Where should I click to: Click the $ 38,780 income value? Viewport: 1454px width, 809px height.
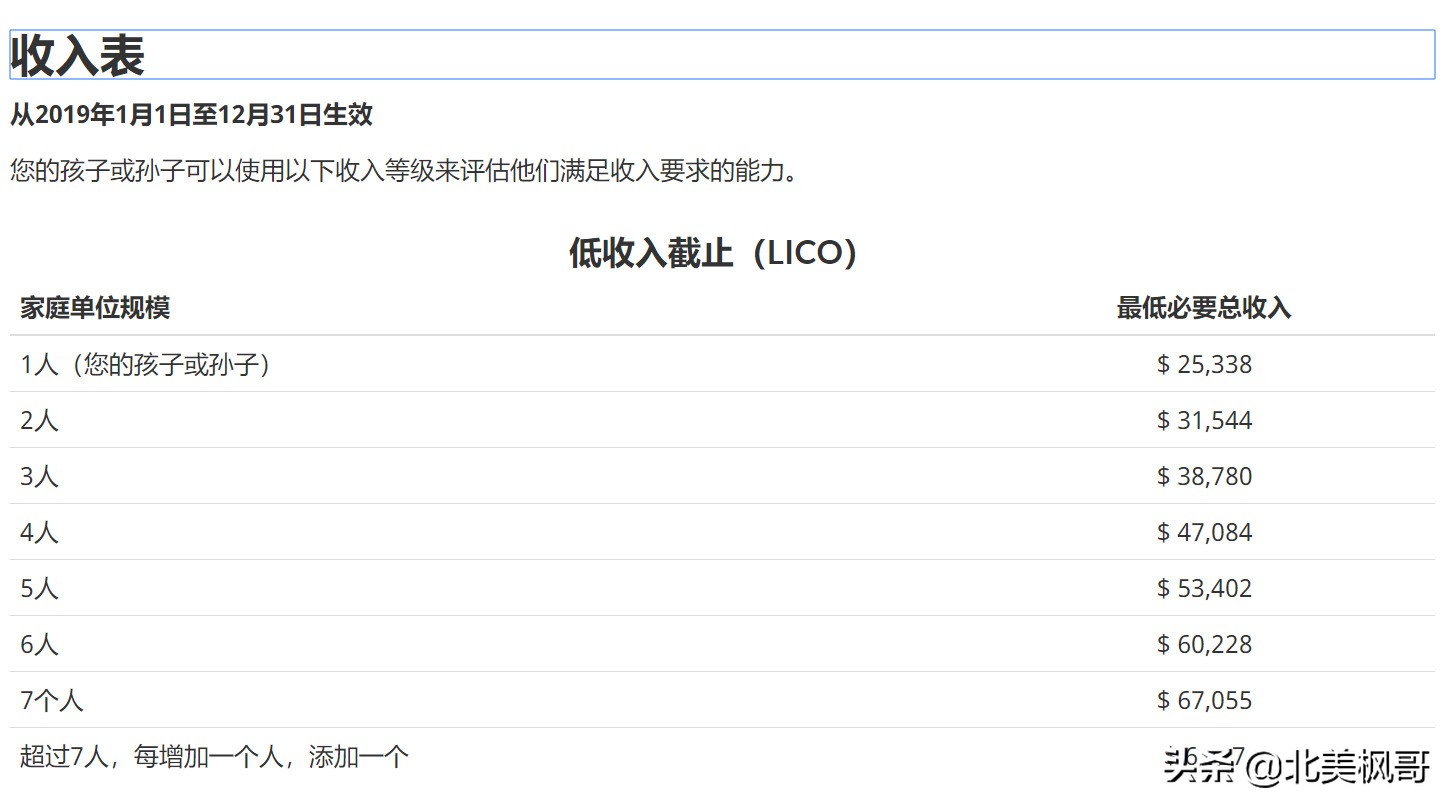click(1202, 476)
